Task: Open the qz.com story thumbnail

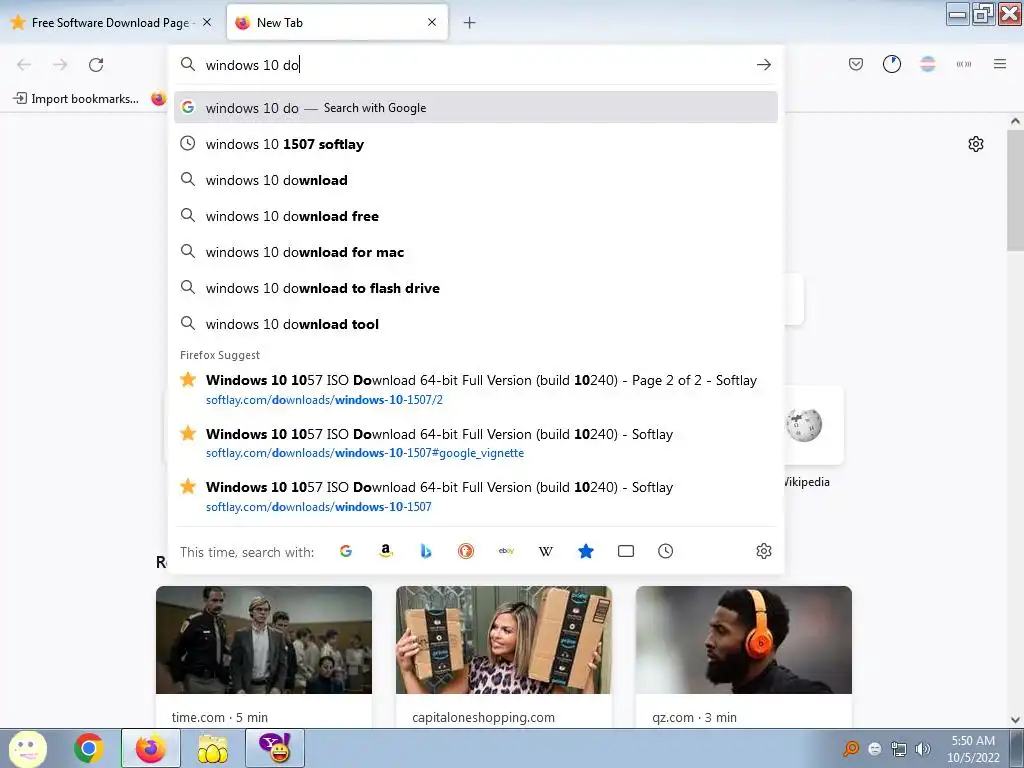Action: pos(743,639)
